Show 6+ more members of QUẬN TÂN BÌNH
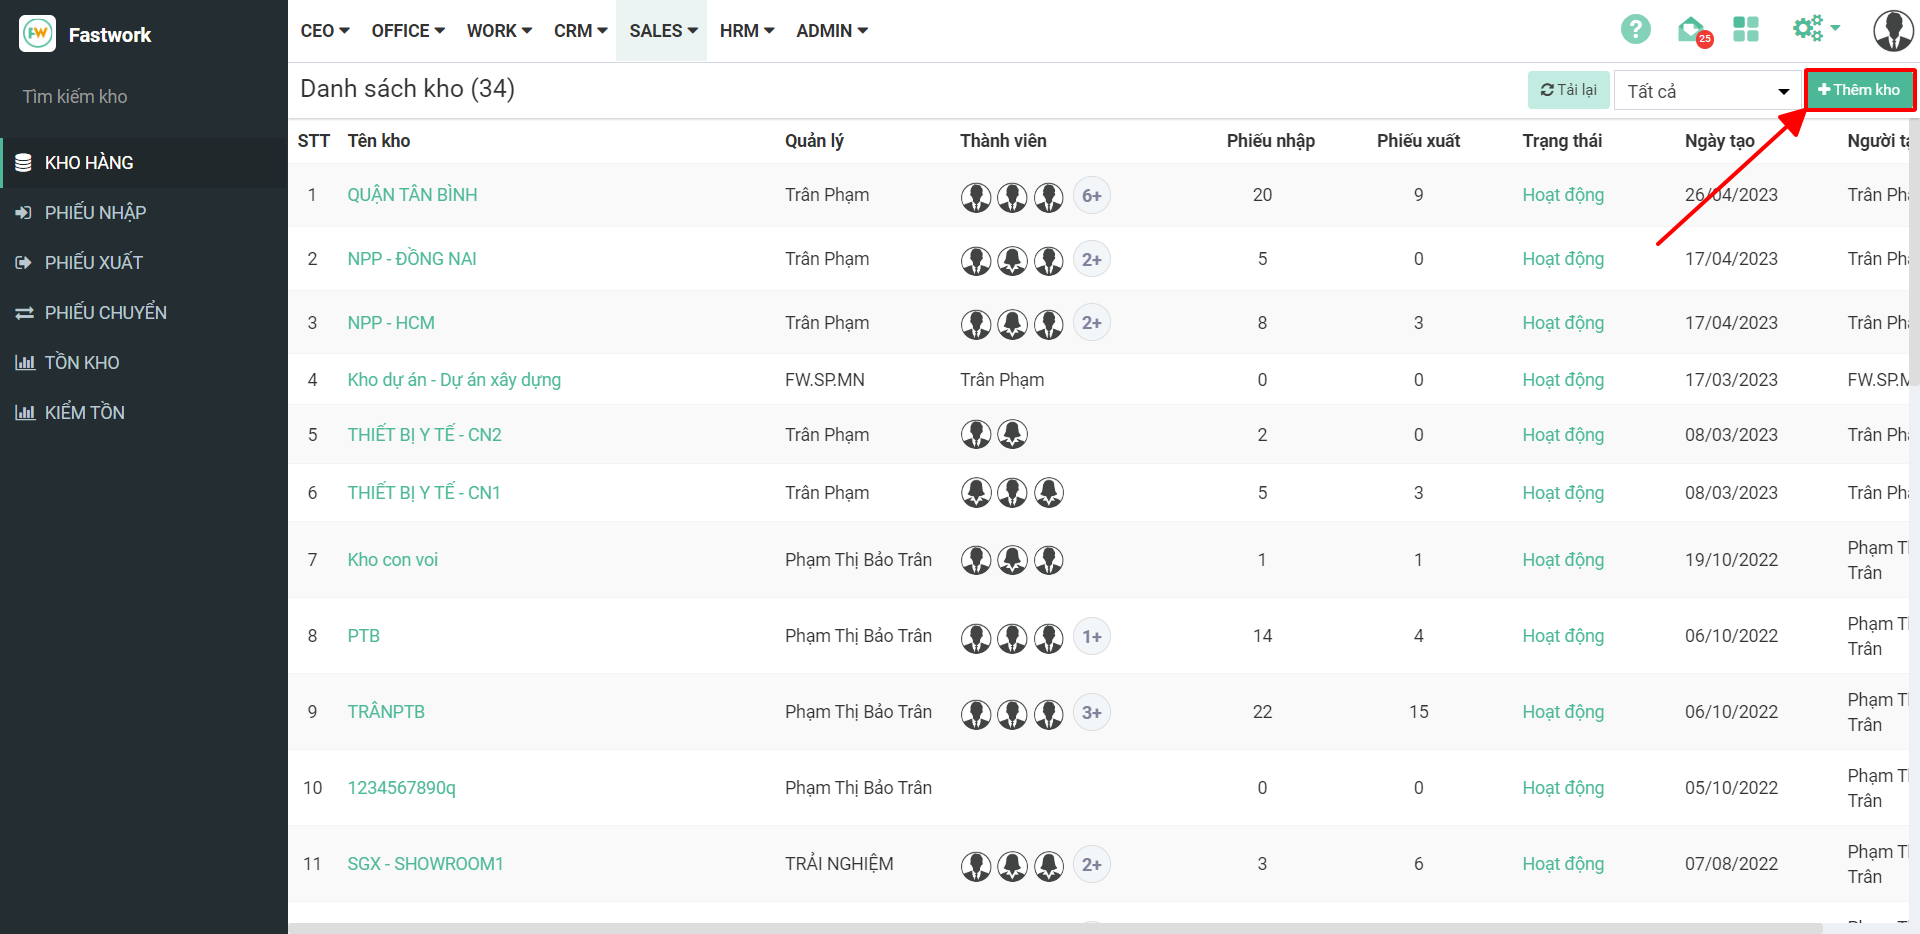 click(1091, 196)
